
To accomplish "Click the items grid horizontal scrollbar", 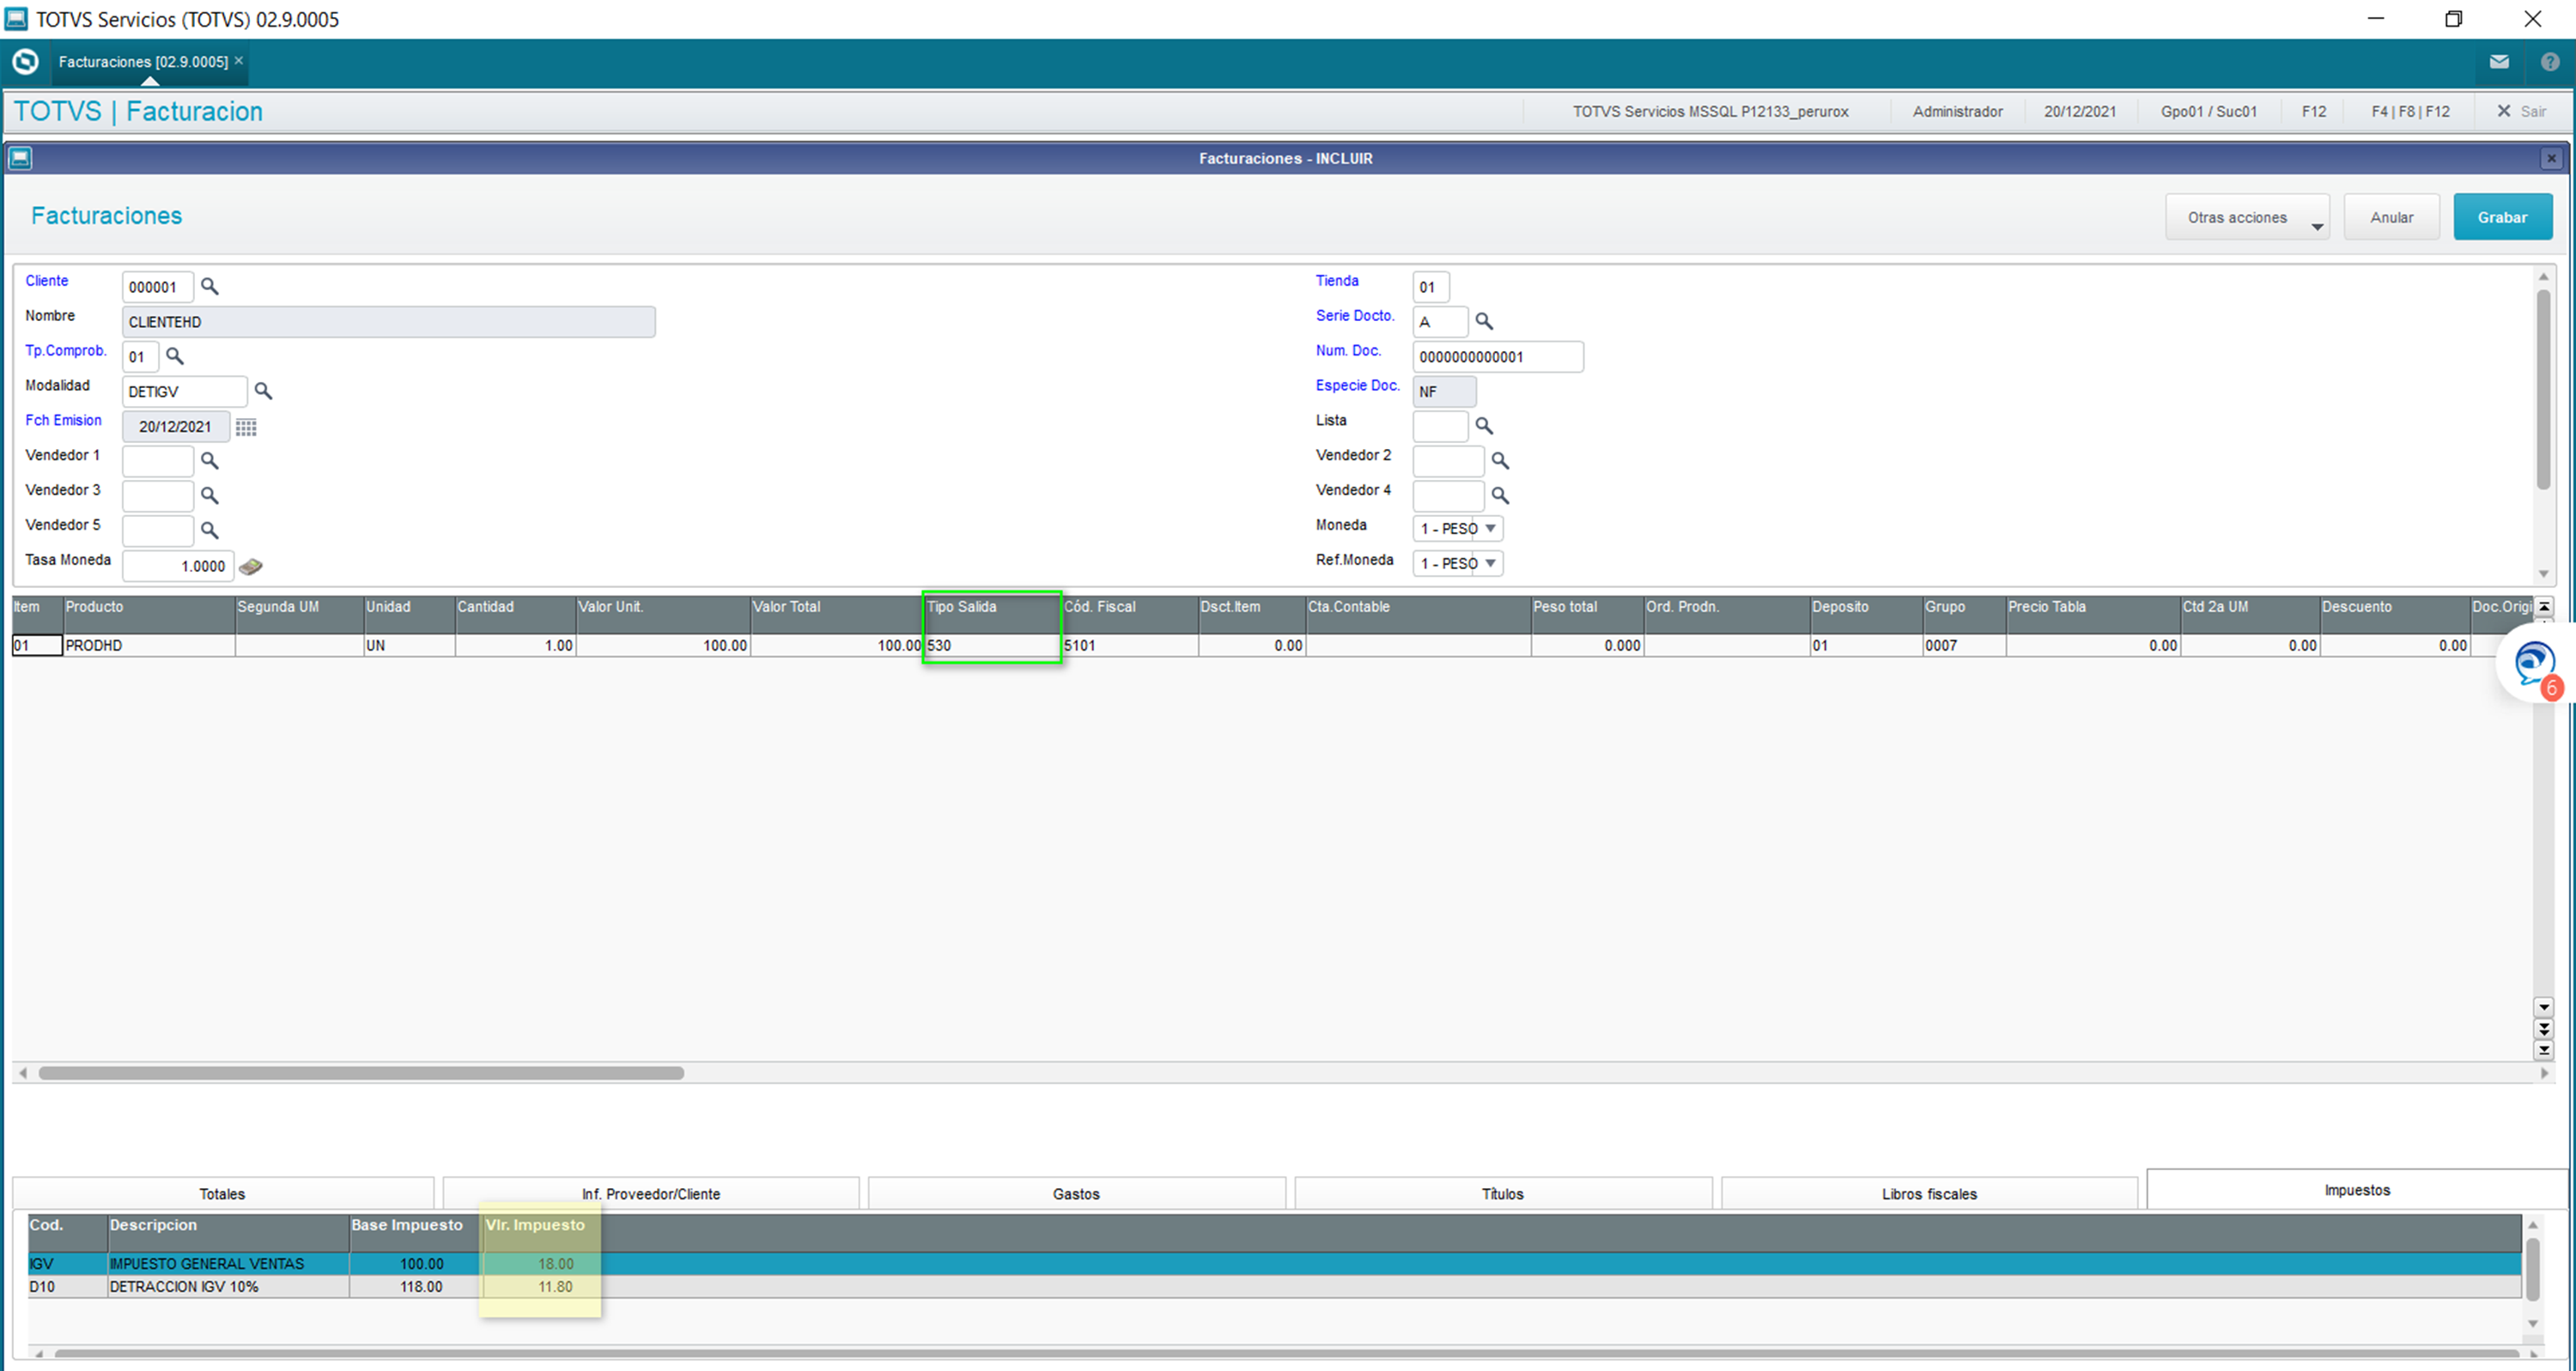I will pyautogui.click(x=361, y=1073).
